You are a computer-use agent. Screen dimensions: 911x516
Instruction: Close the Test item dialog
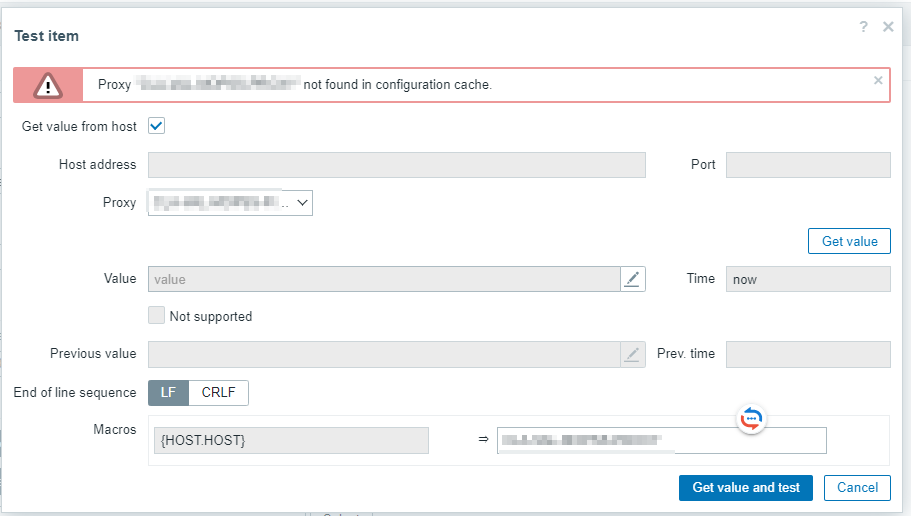888,27
